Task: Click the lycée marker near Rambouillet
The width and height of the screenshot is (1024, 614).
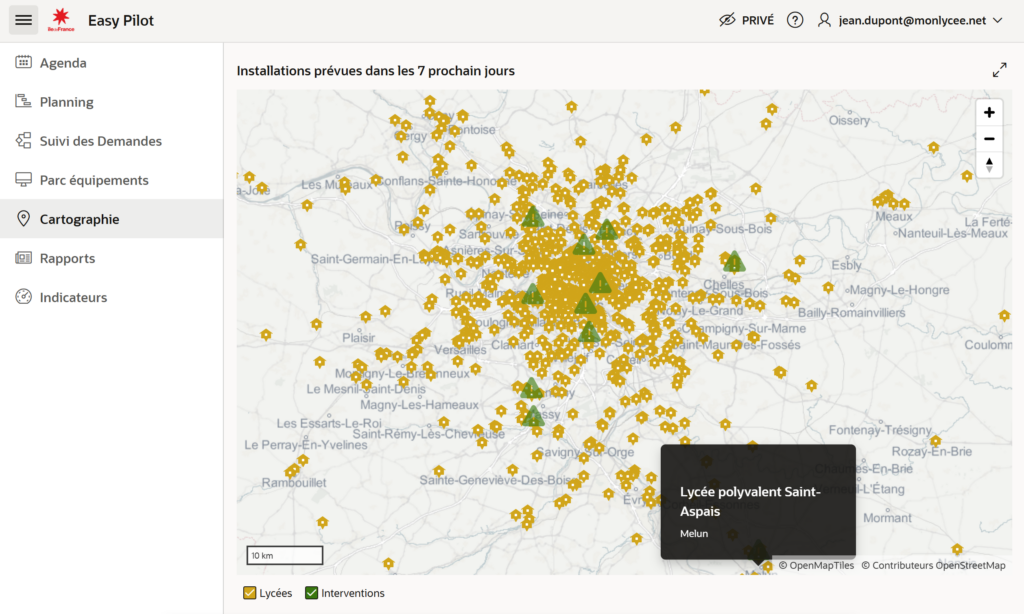Action: pos(292,471)
